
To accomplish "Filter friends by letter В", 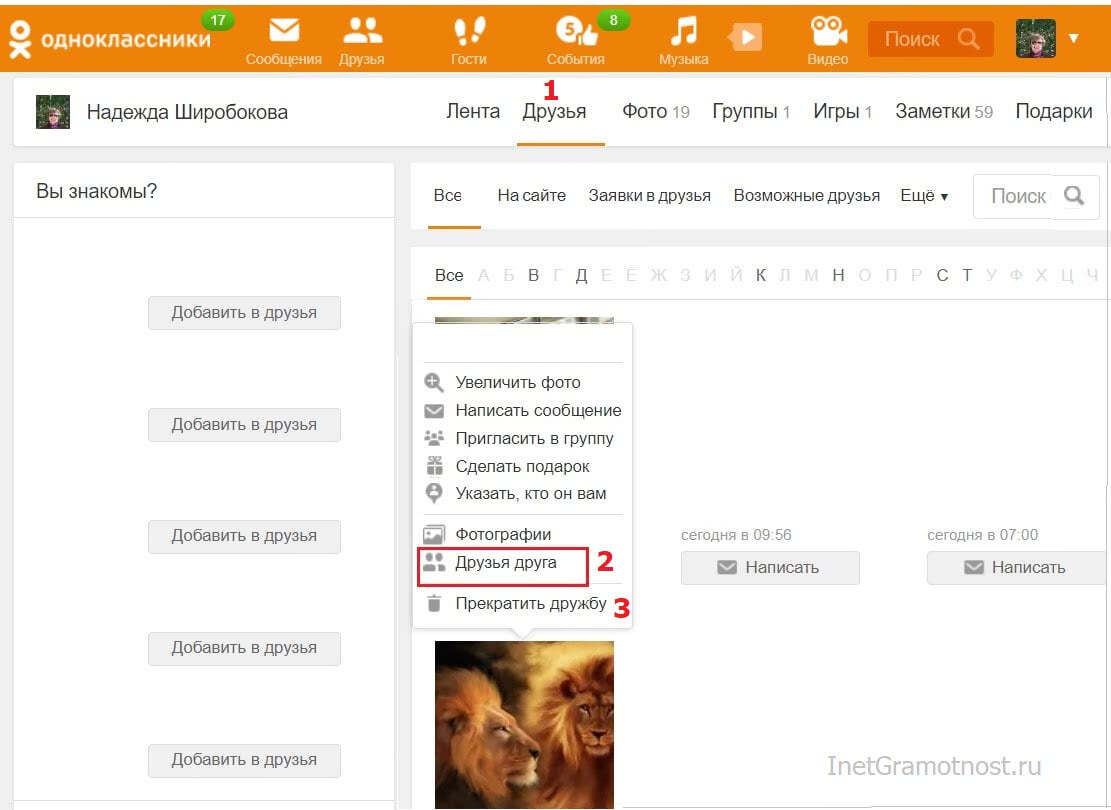I will pos(533,275).
